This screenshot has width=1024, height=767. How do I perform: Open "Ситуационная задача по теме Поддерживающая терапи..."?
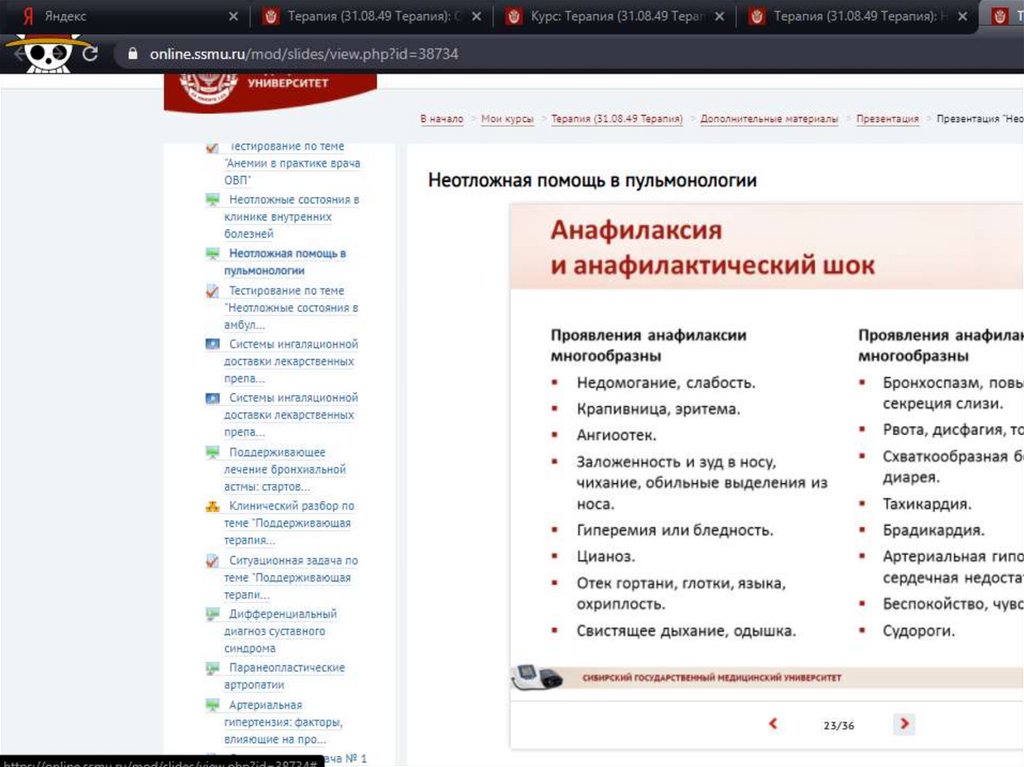pyautogui.click(x=291, y=578)
